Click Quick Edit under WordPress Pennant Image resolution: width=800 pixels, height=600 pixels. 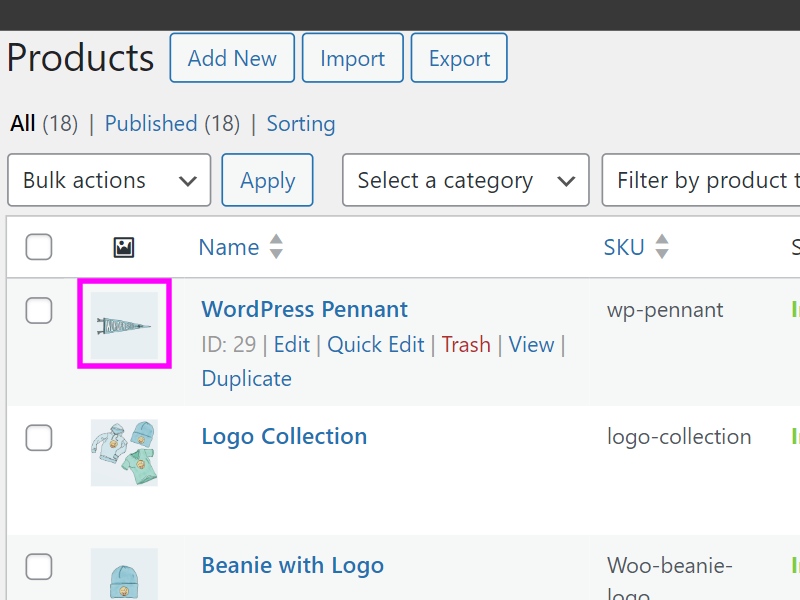click(376, 344)
